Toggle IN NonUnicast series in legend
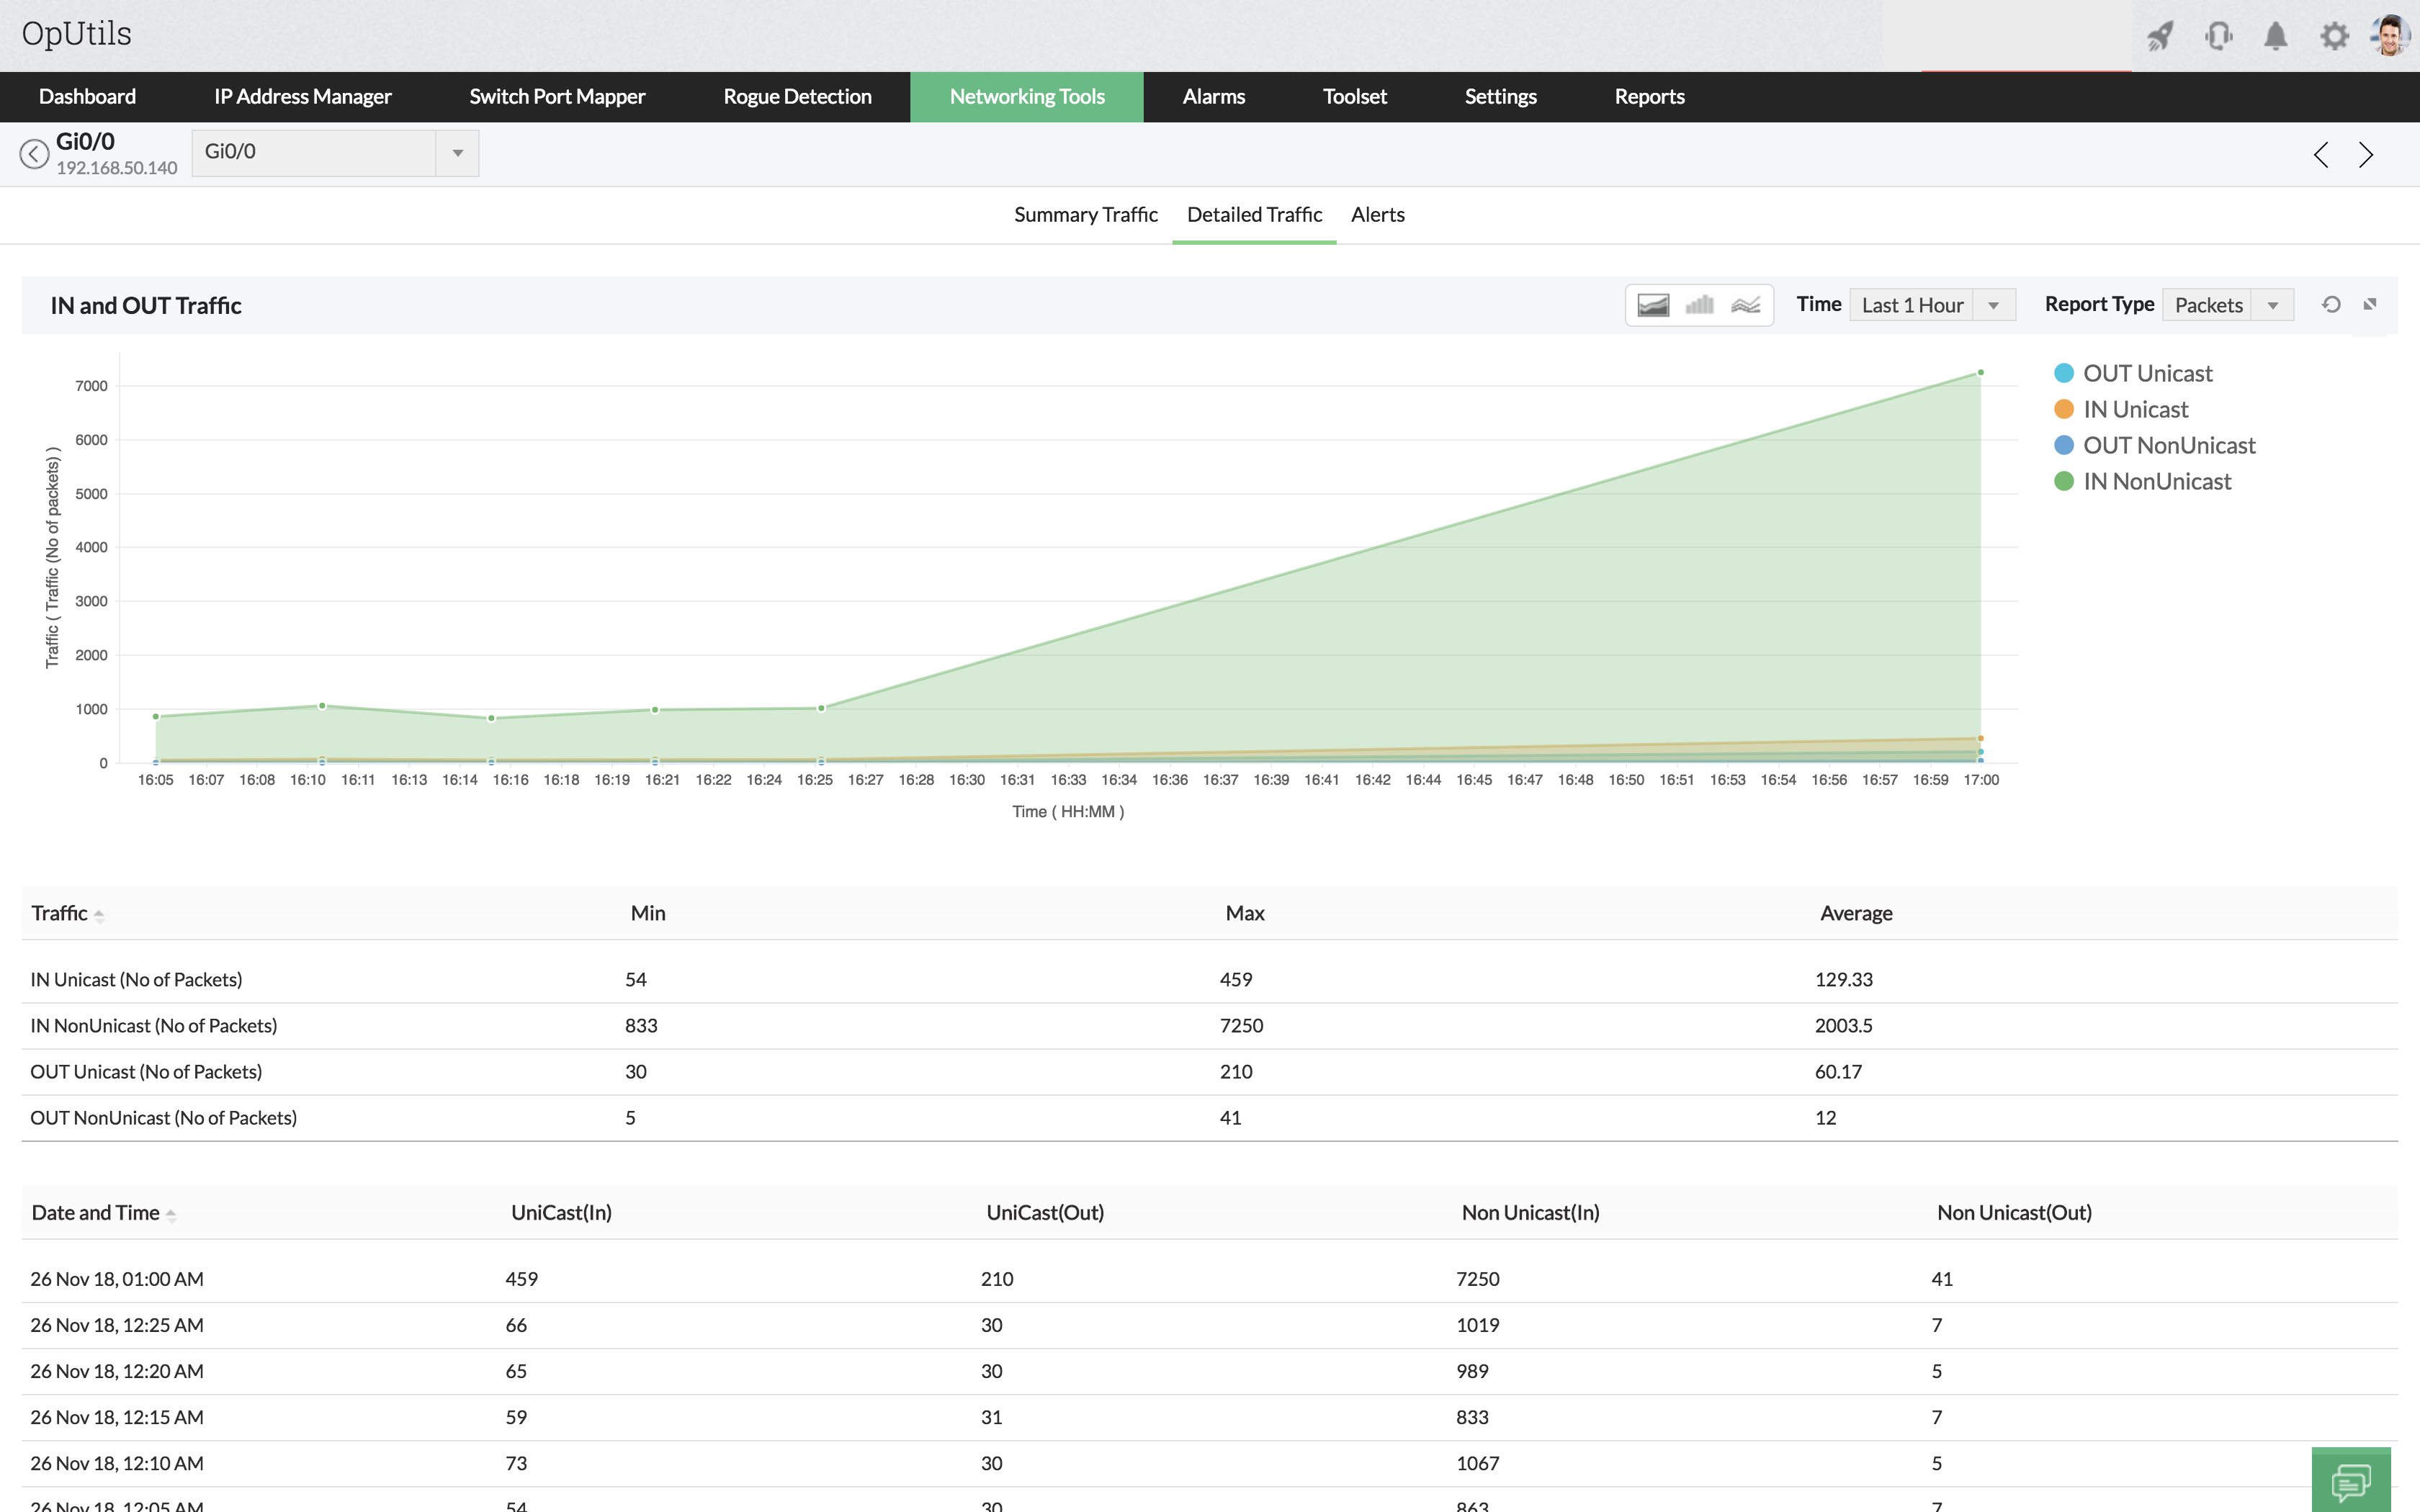 [2156, 481]
